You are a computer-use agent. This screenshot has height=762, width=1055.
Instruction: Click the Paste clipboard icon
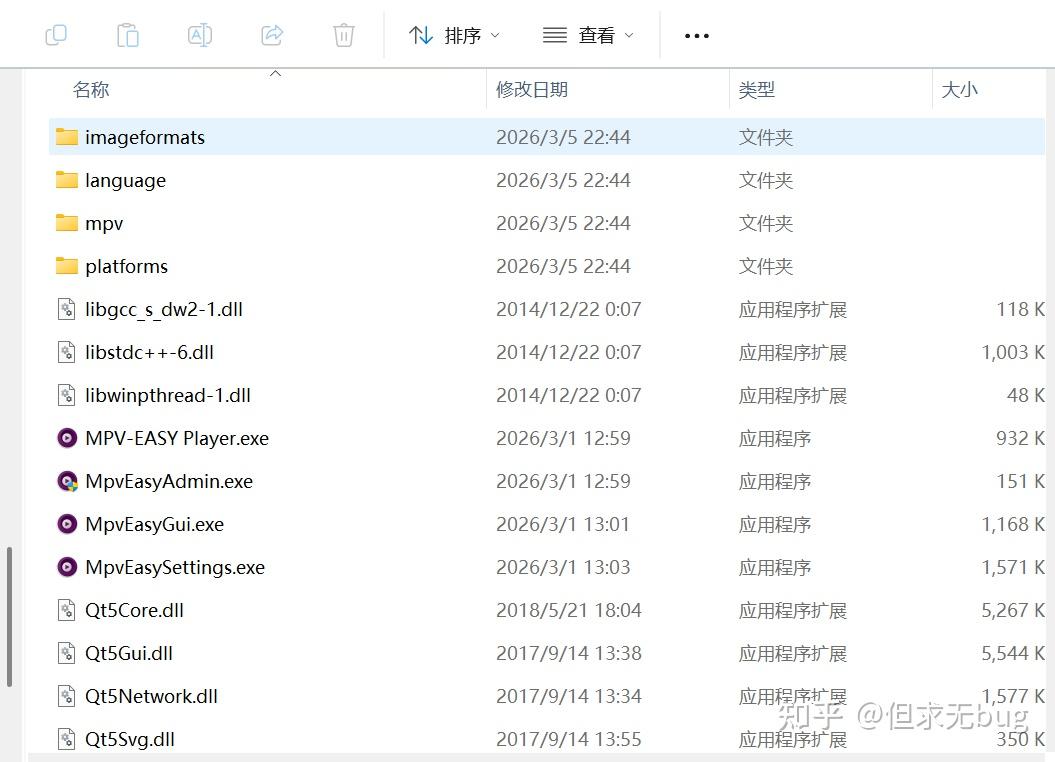[x=128, y=35]
